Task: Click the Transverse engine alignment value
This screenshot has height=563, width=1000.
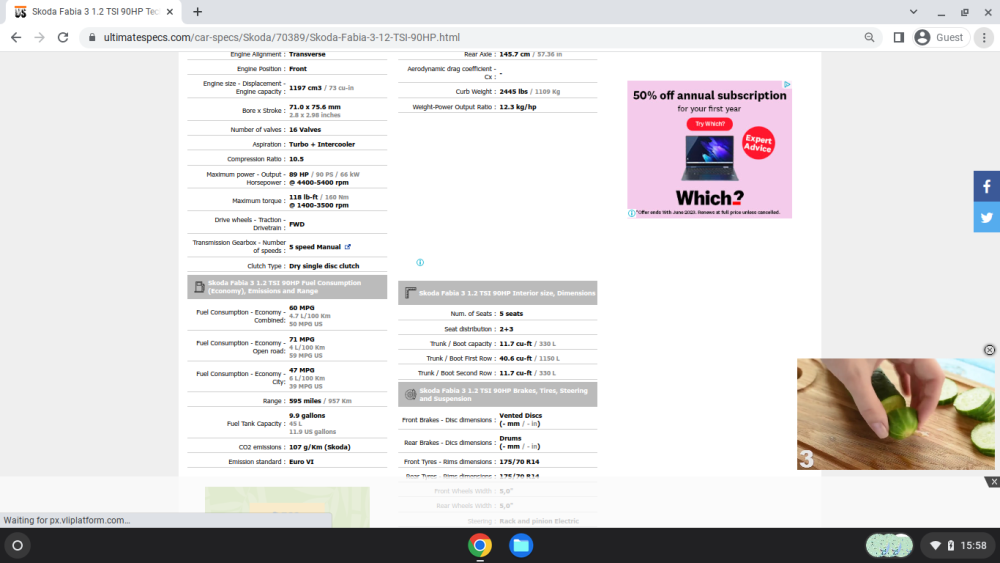Action: [307, 55]
